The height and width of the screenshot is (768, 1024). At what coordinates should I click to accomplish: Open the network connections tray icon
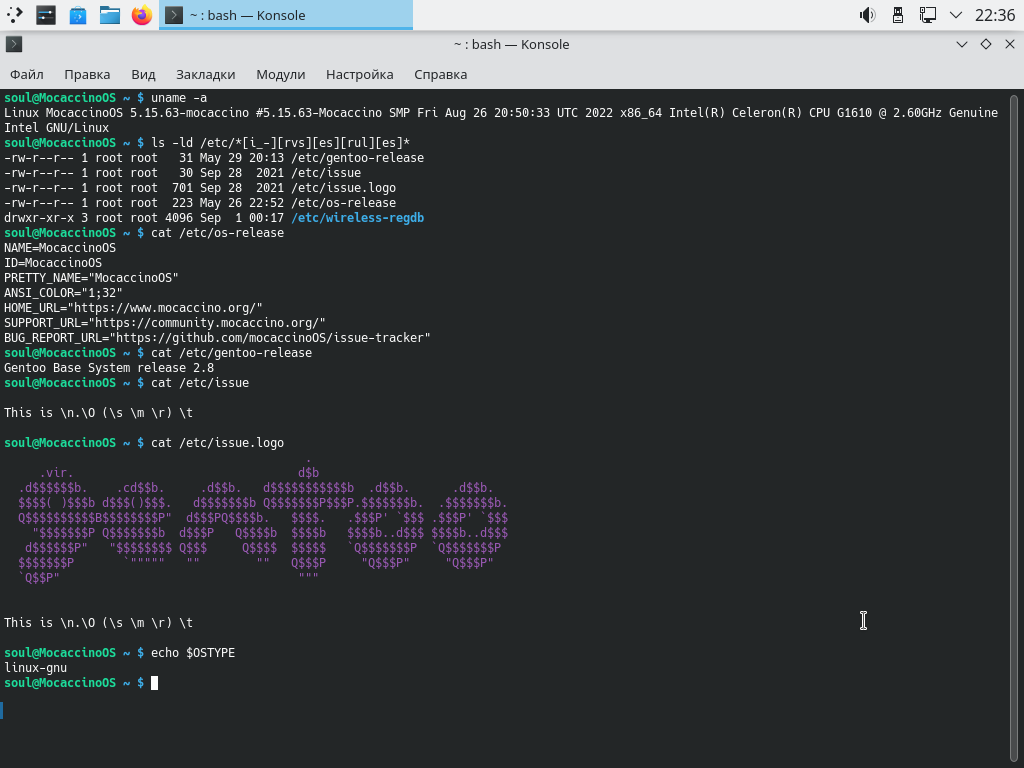coord(927,15)
